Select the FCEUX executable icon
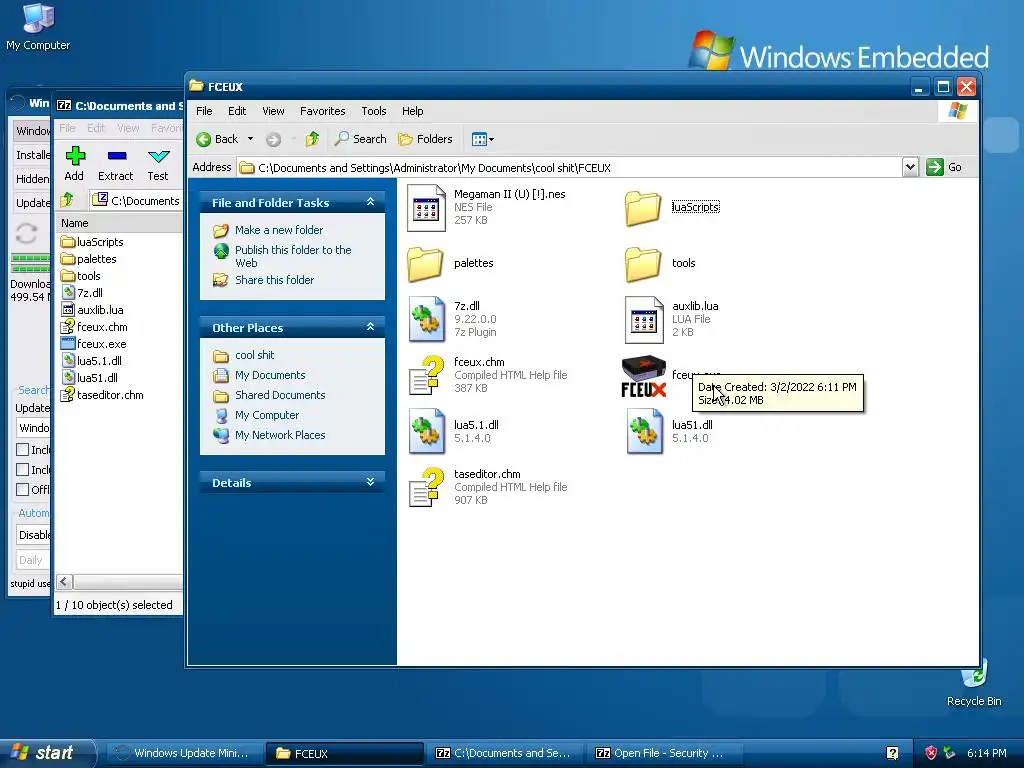The image size is (1024, 768). tap(644, 376)
